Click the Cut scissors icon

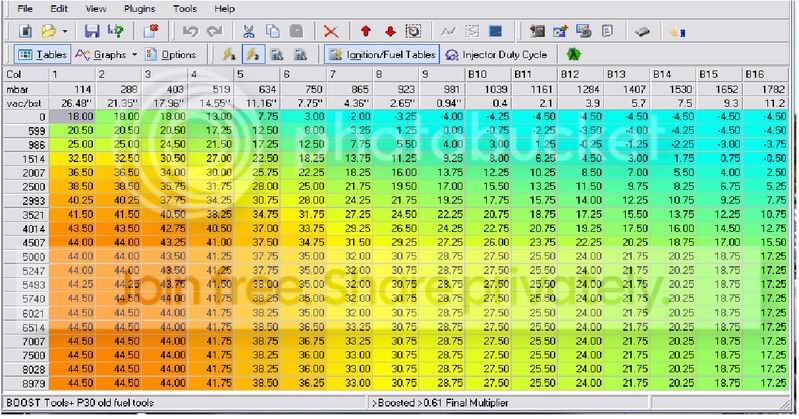click(x=248, y=32)
